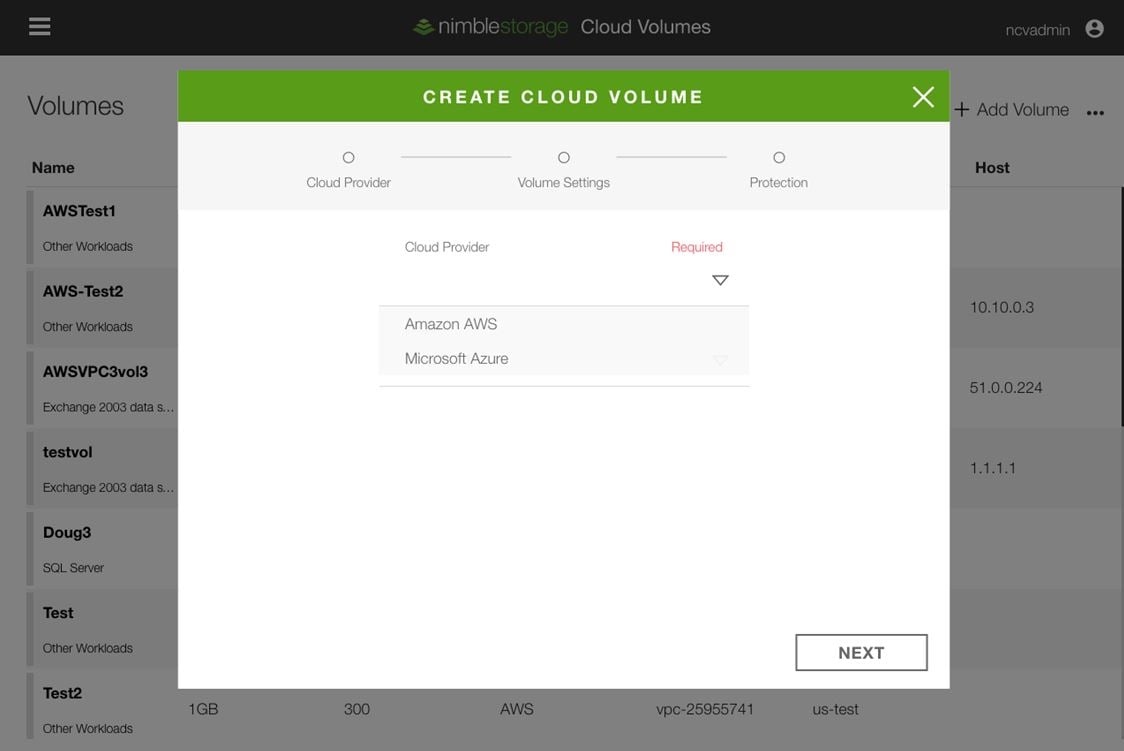This screenshot has height=751, width=1124.
Task: Expand the Cloud Provider dropdown arrow
Action: click(720, 279)
